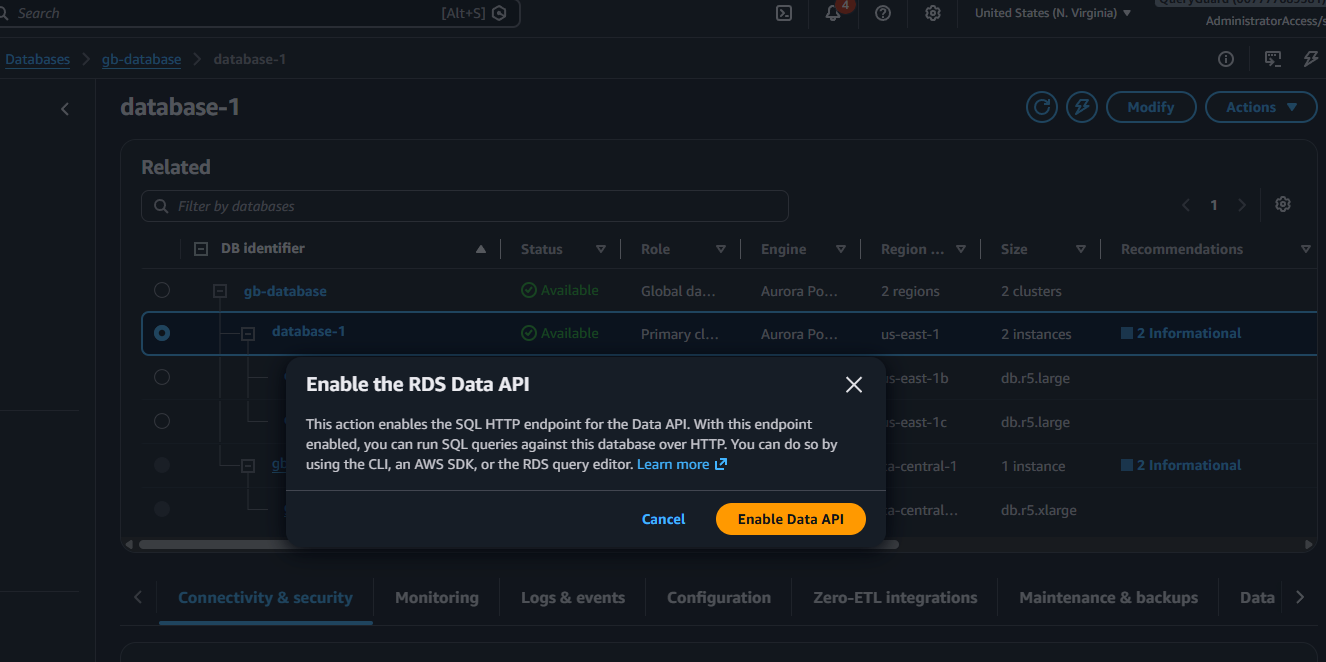Click Cancel in the dialog
This screenshot has height=662, width=1326.
point(664,519)
